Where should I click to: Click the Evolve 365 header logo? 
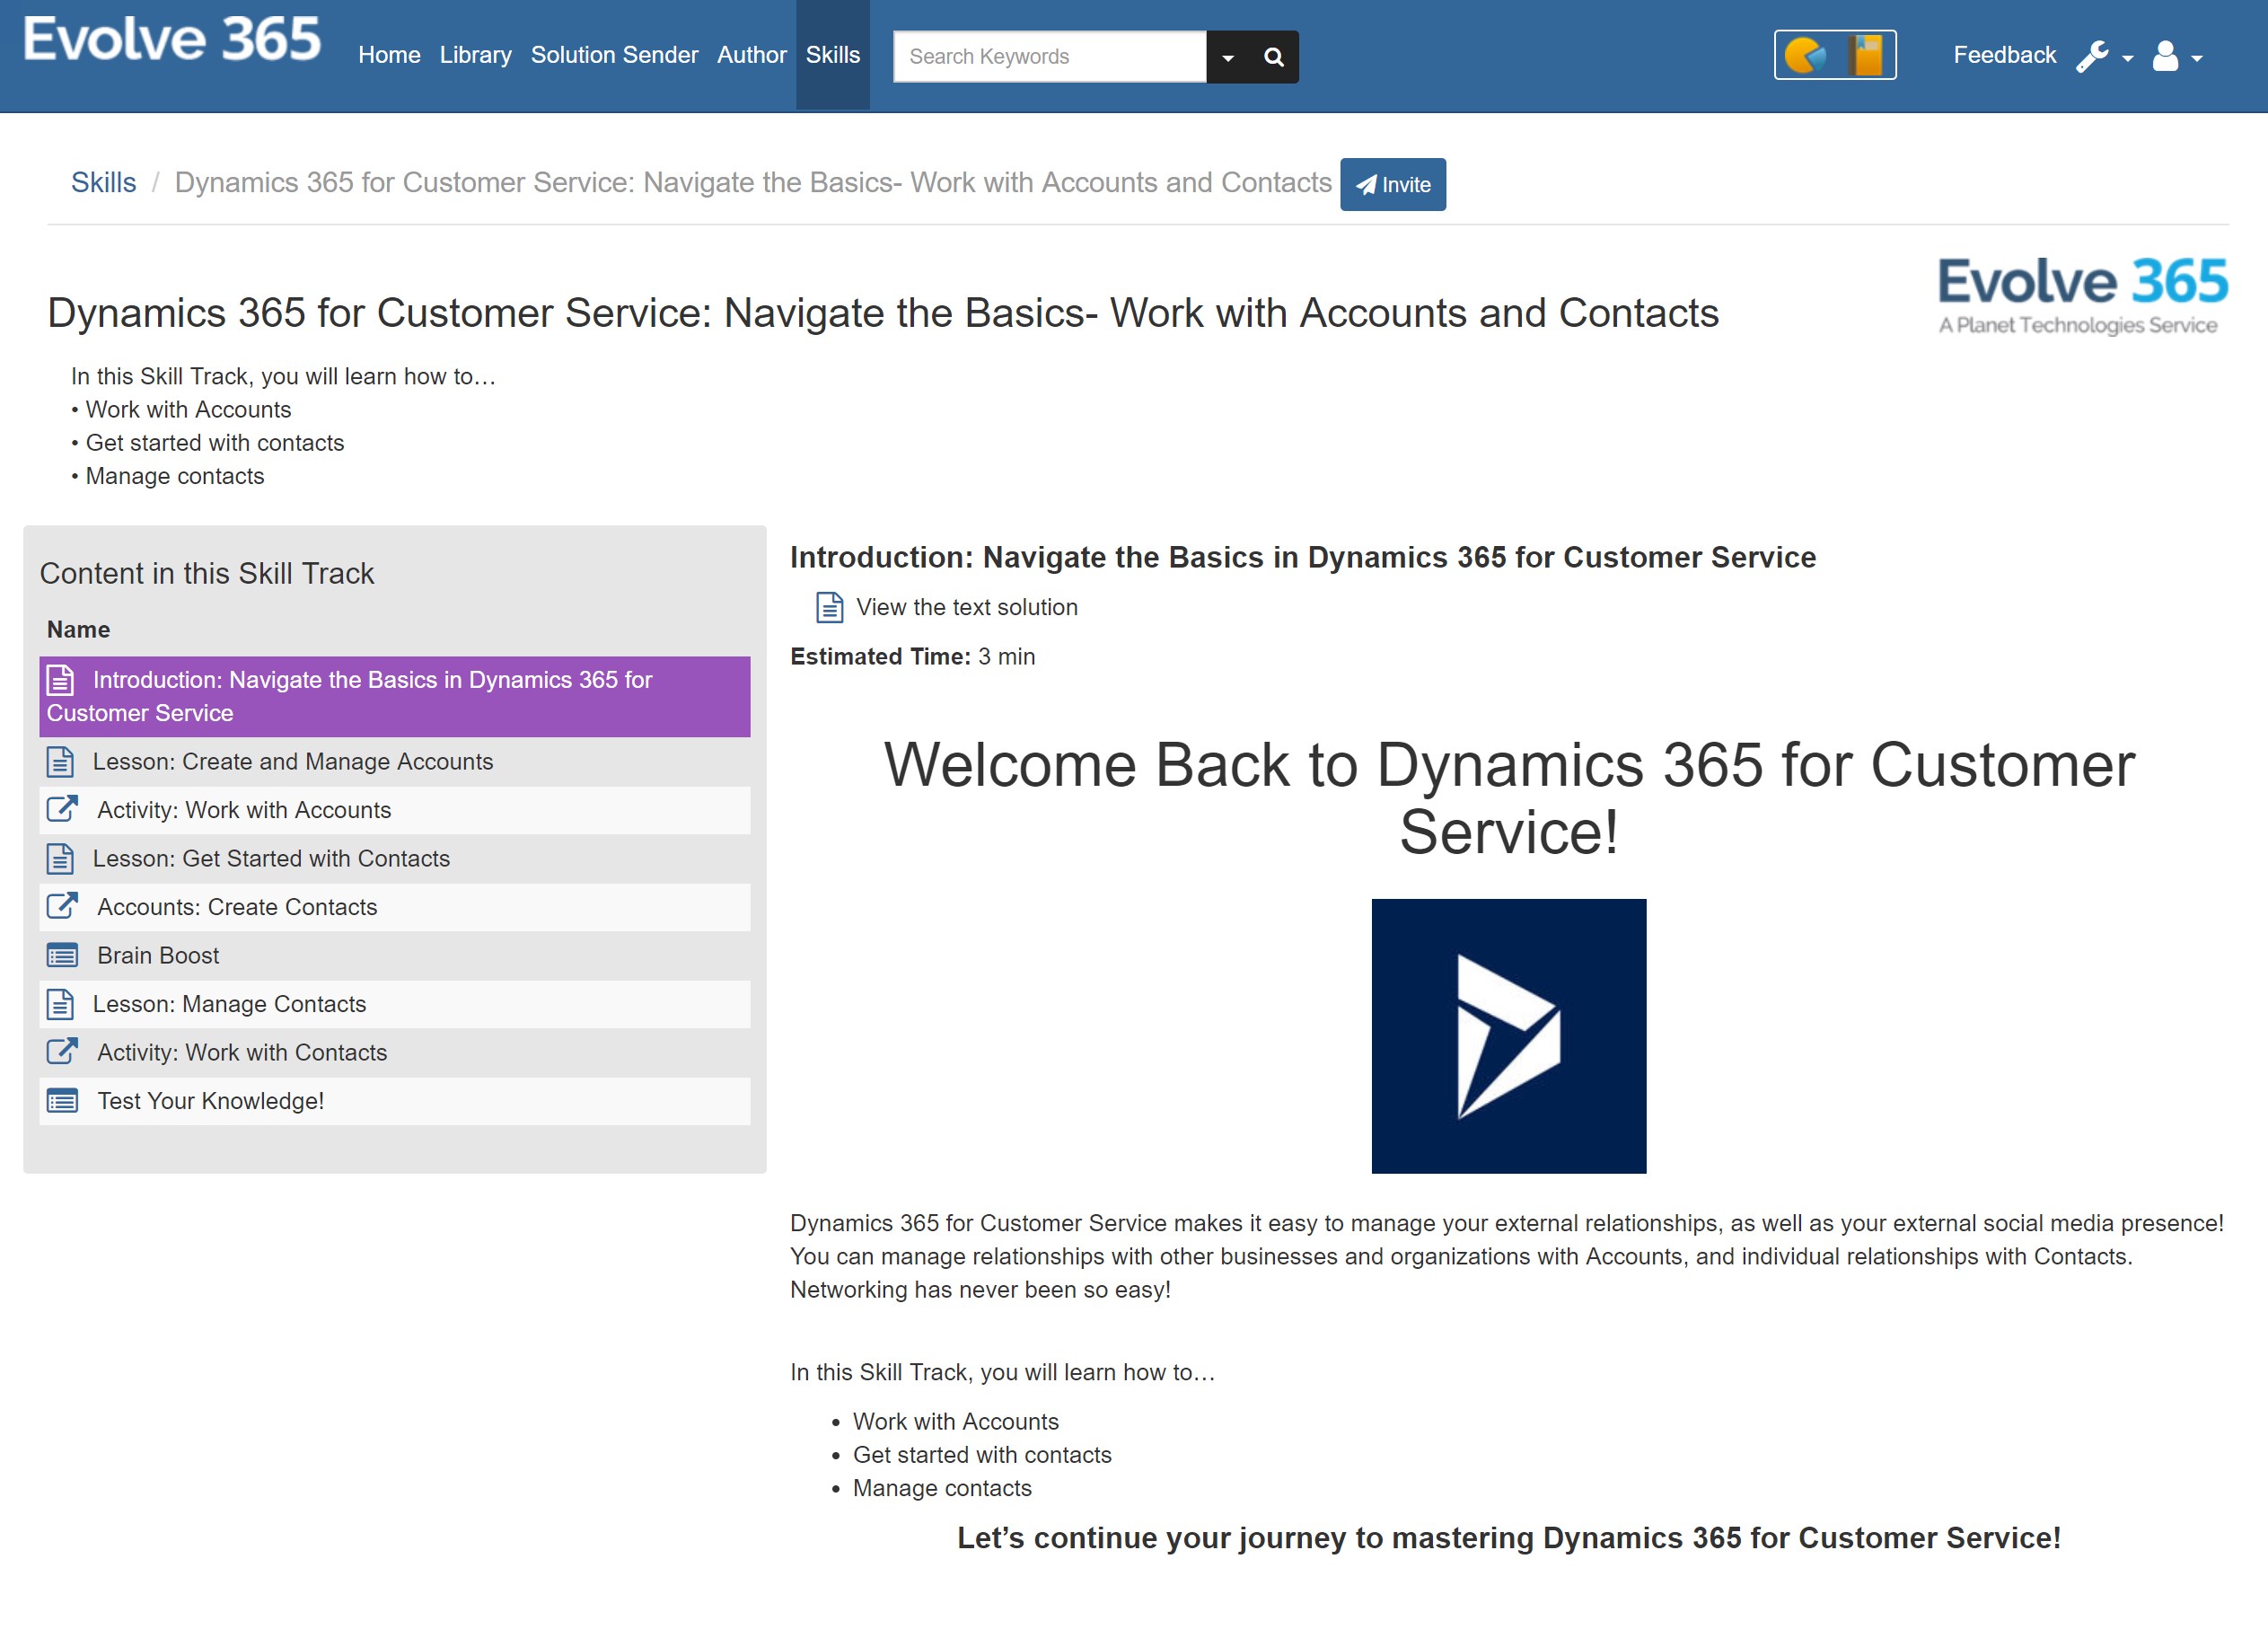coord(172,40)
